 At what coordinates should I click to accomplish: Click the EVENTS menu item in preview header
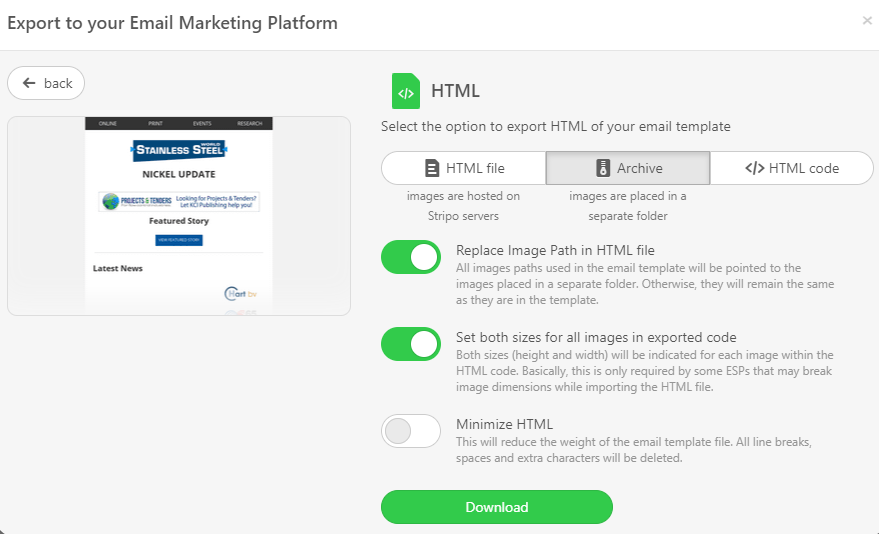point(202,123)
